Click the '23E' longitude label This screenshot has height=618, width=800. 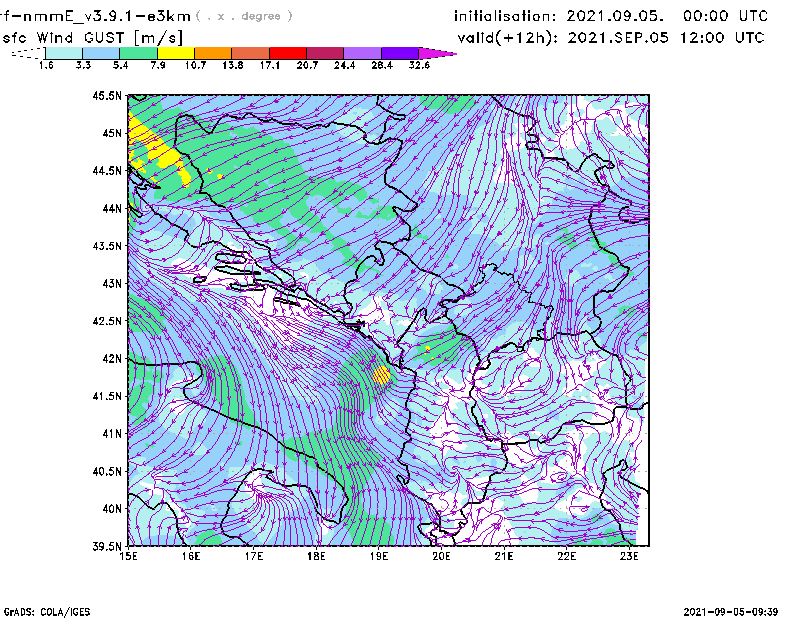(x=629, y=556)
